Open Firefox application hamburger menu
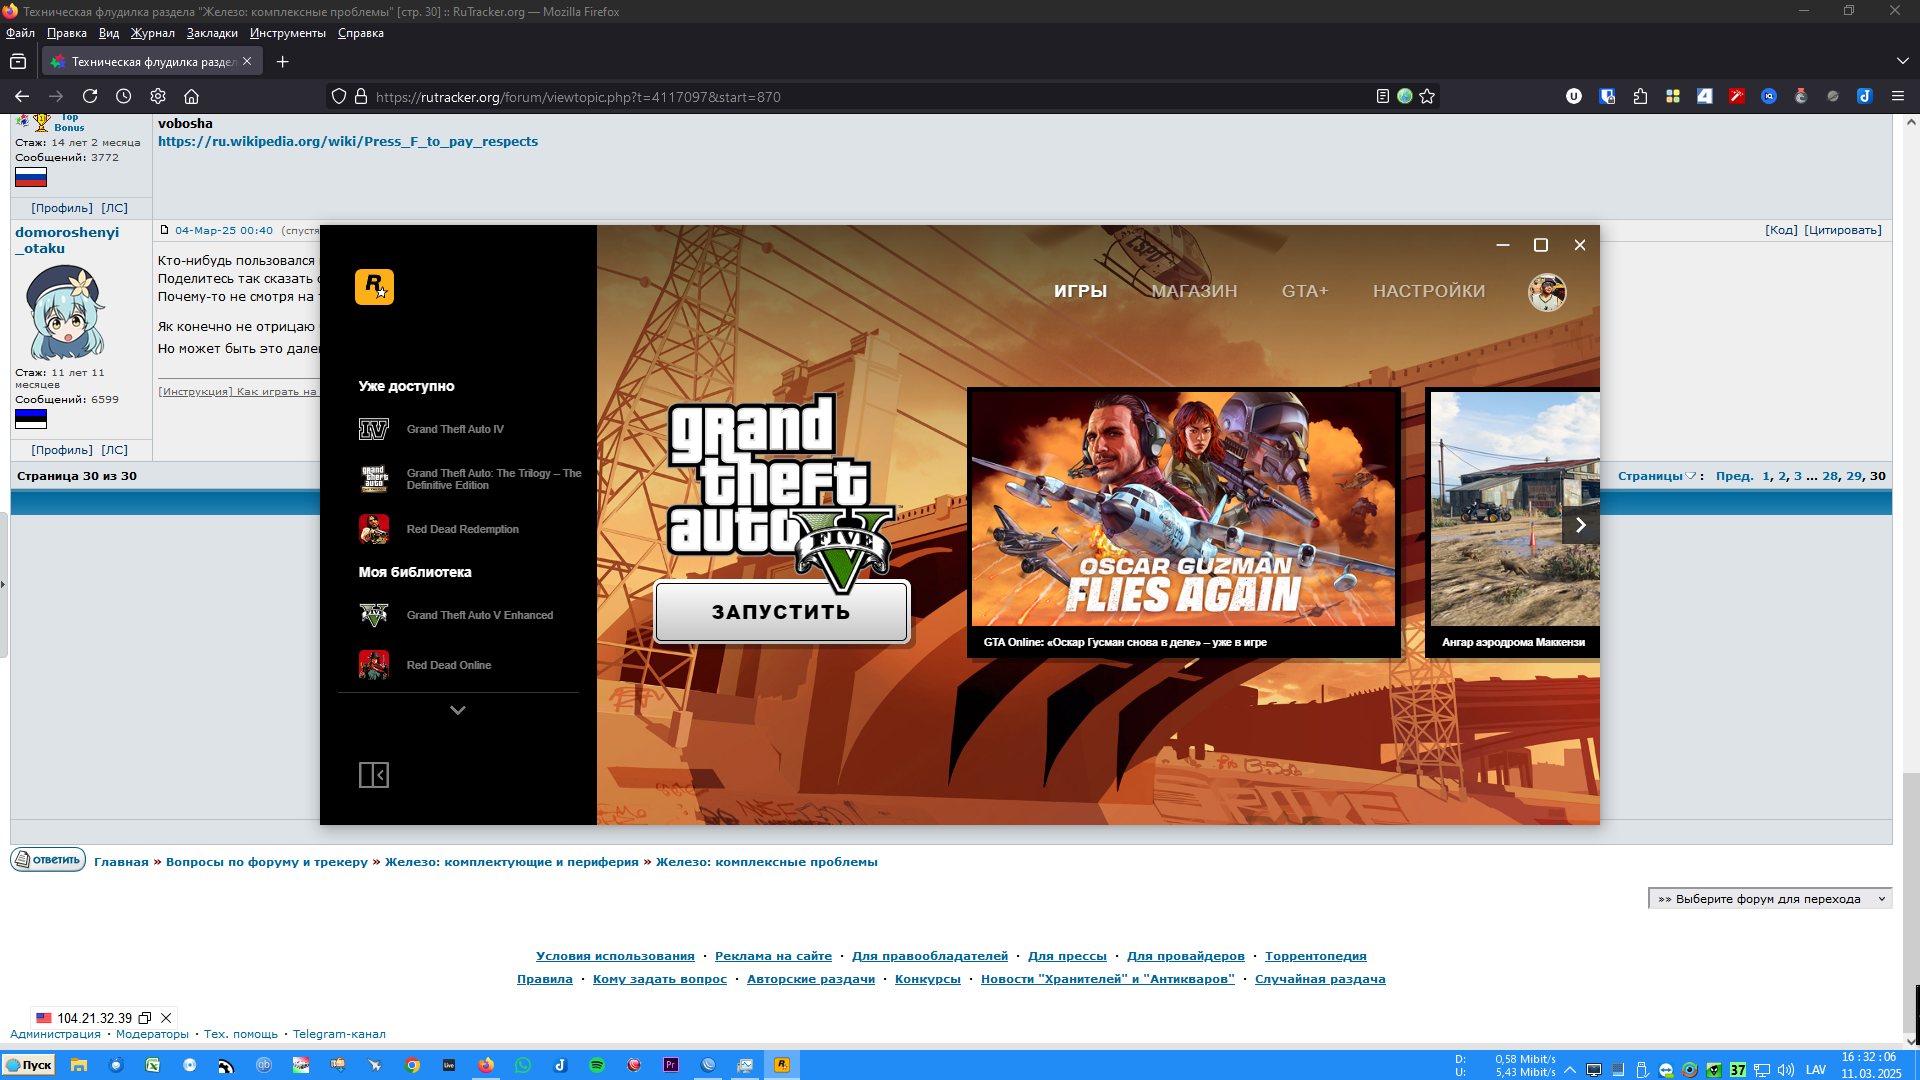Image resolution: width=1920 pixels, height=1080 pixels. point(1898,96)
